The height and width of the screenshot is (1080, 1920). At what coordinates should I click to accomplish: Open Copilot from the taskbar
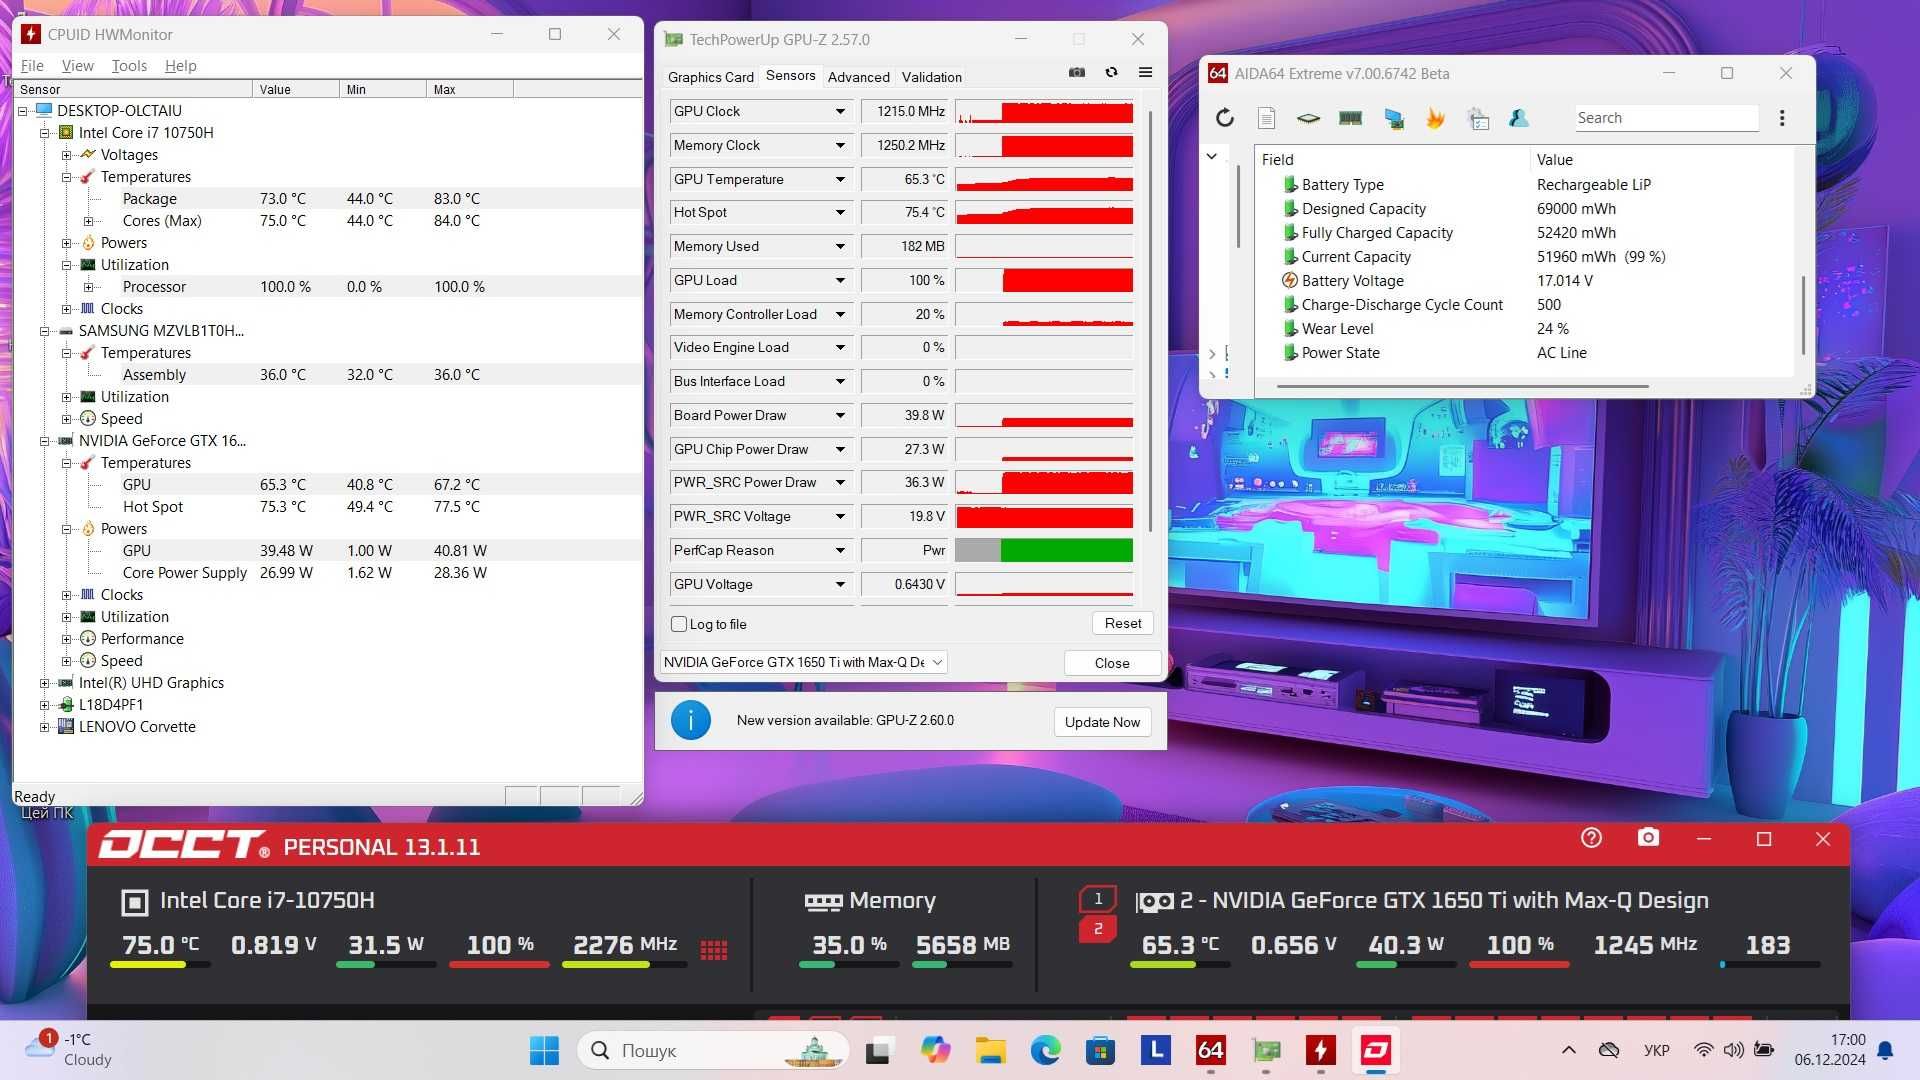click(x=935, y=1050)
